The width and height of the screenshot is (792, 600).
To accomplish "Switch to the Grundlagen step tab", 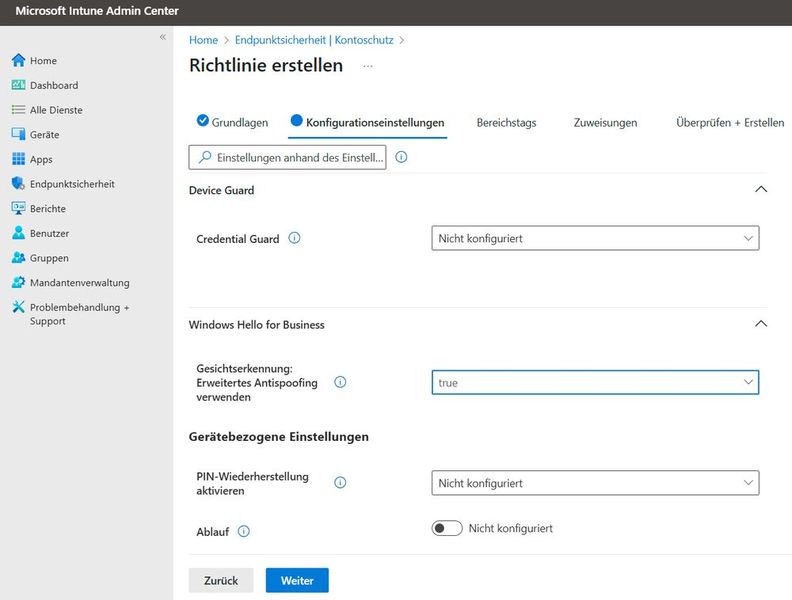I will [x=232, y=122].
